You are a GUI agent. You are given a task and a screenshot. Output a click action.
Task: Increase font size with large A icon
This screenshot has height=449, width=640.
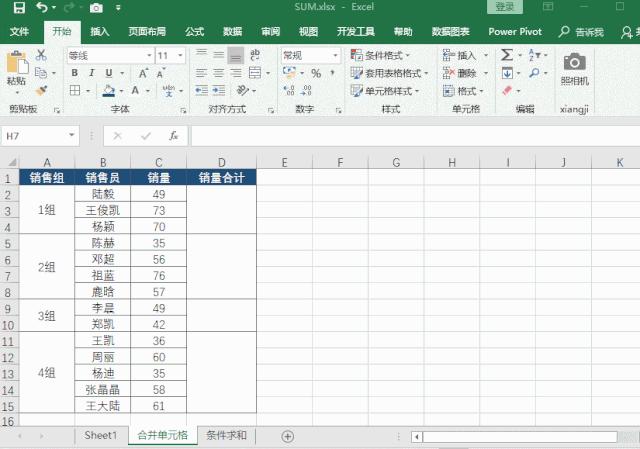tap(143, 73)
